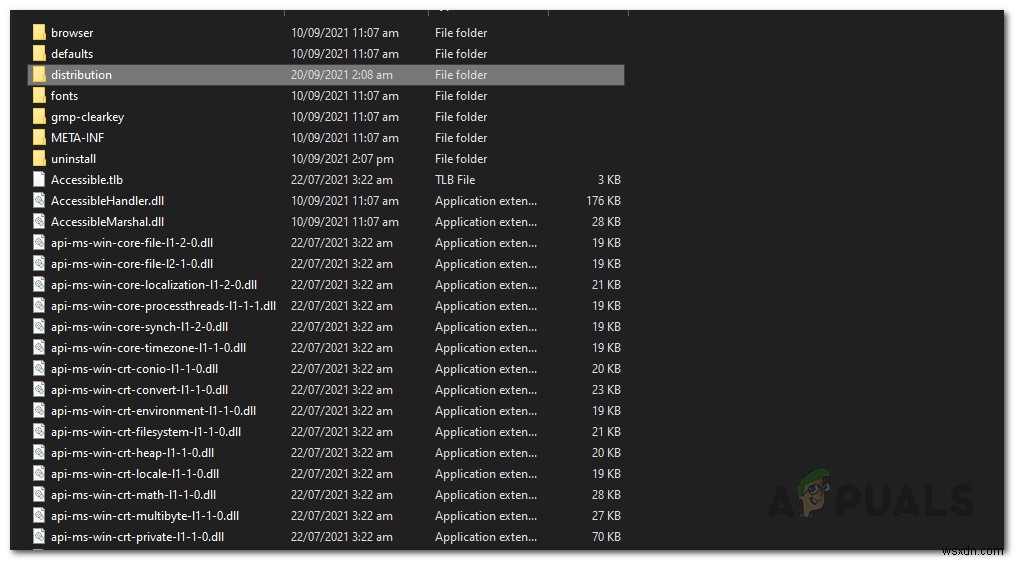Click the fonts folder icon

point(39,96)
